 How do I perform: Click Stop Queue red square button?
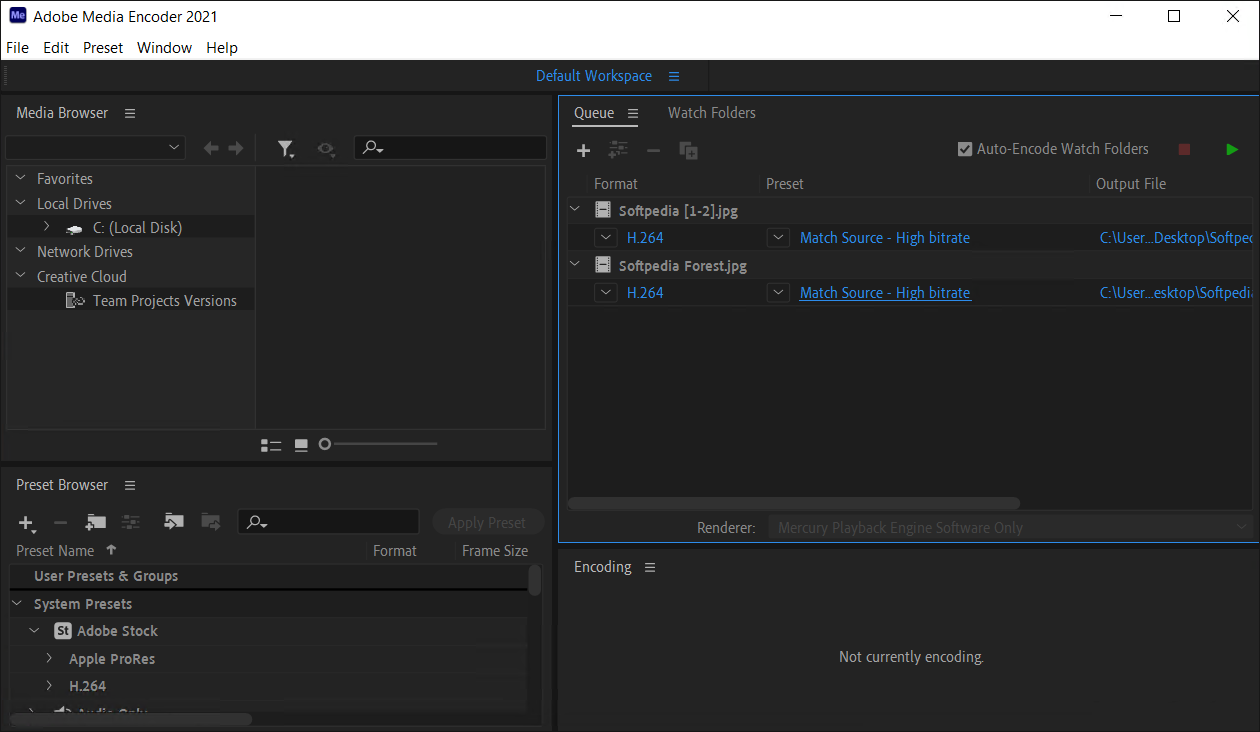click(1184, 149)
